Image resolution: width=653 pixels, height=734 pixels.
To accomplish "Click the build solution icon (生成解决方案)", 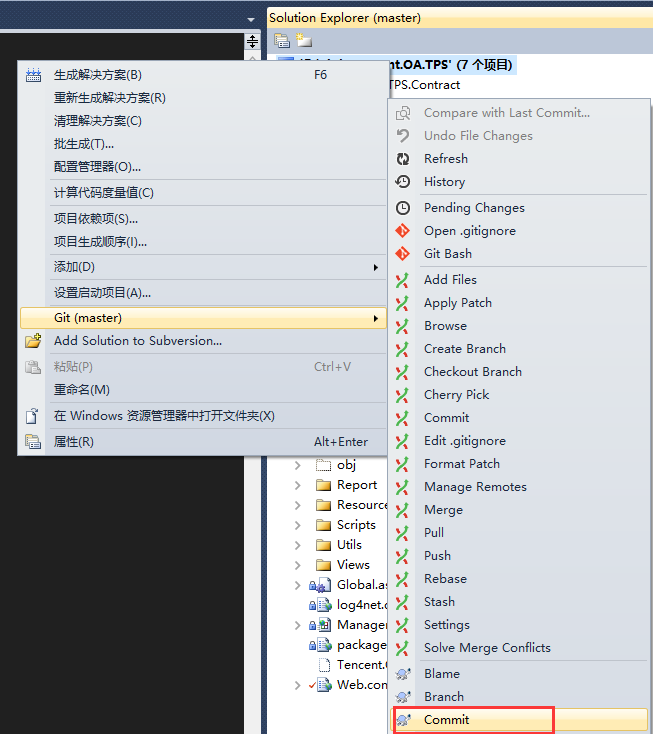I will [x=33, y=75].
